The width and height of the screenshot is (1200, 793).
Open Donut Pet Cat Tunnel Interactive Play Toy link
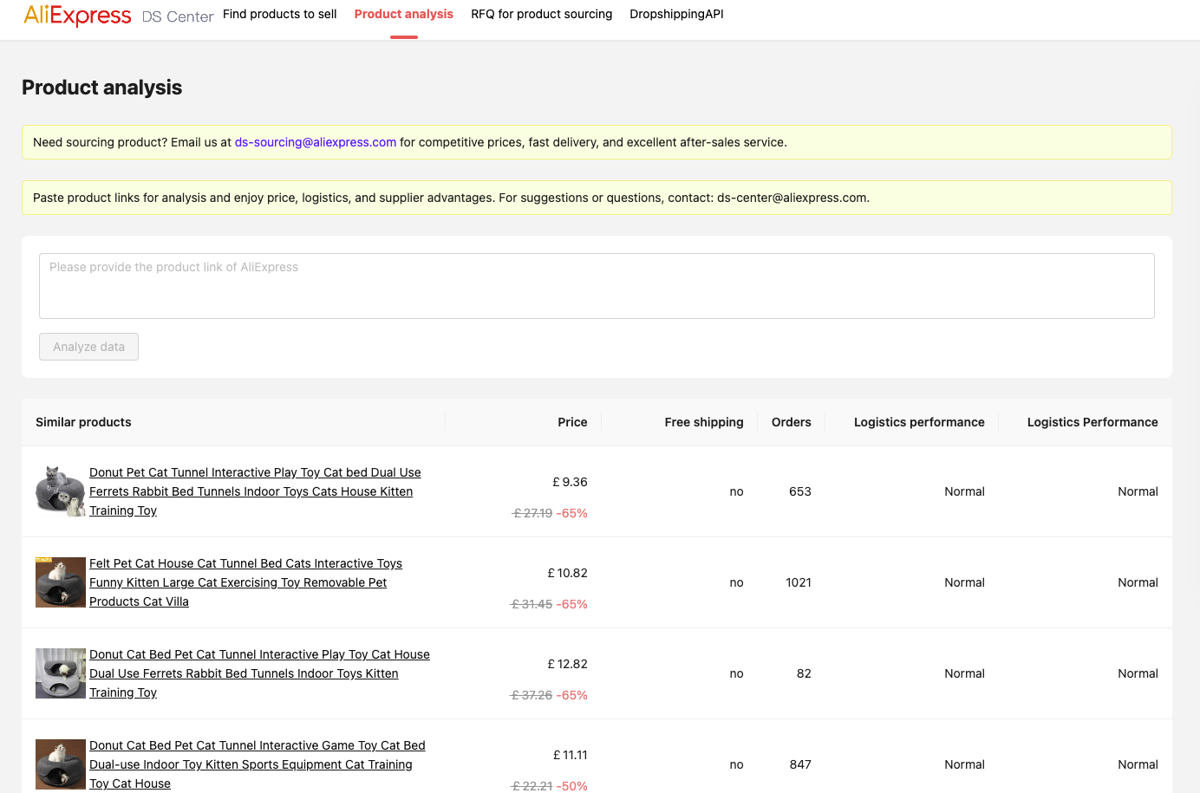pos(255,491)
